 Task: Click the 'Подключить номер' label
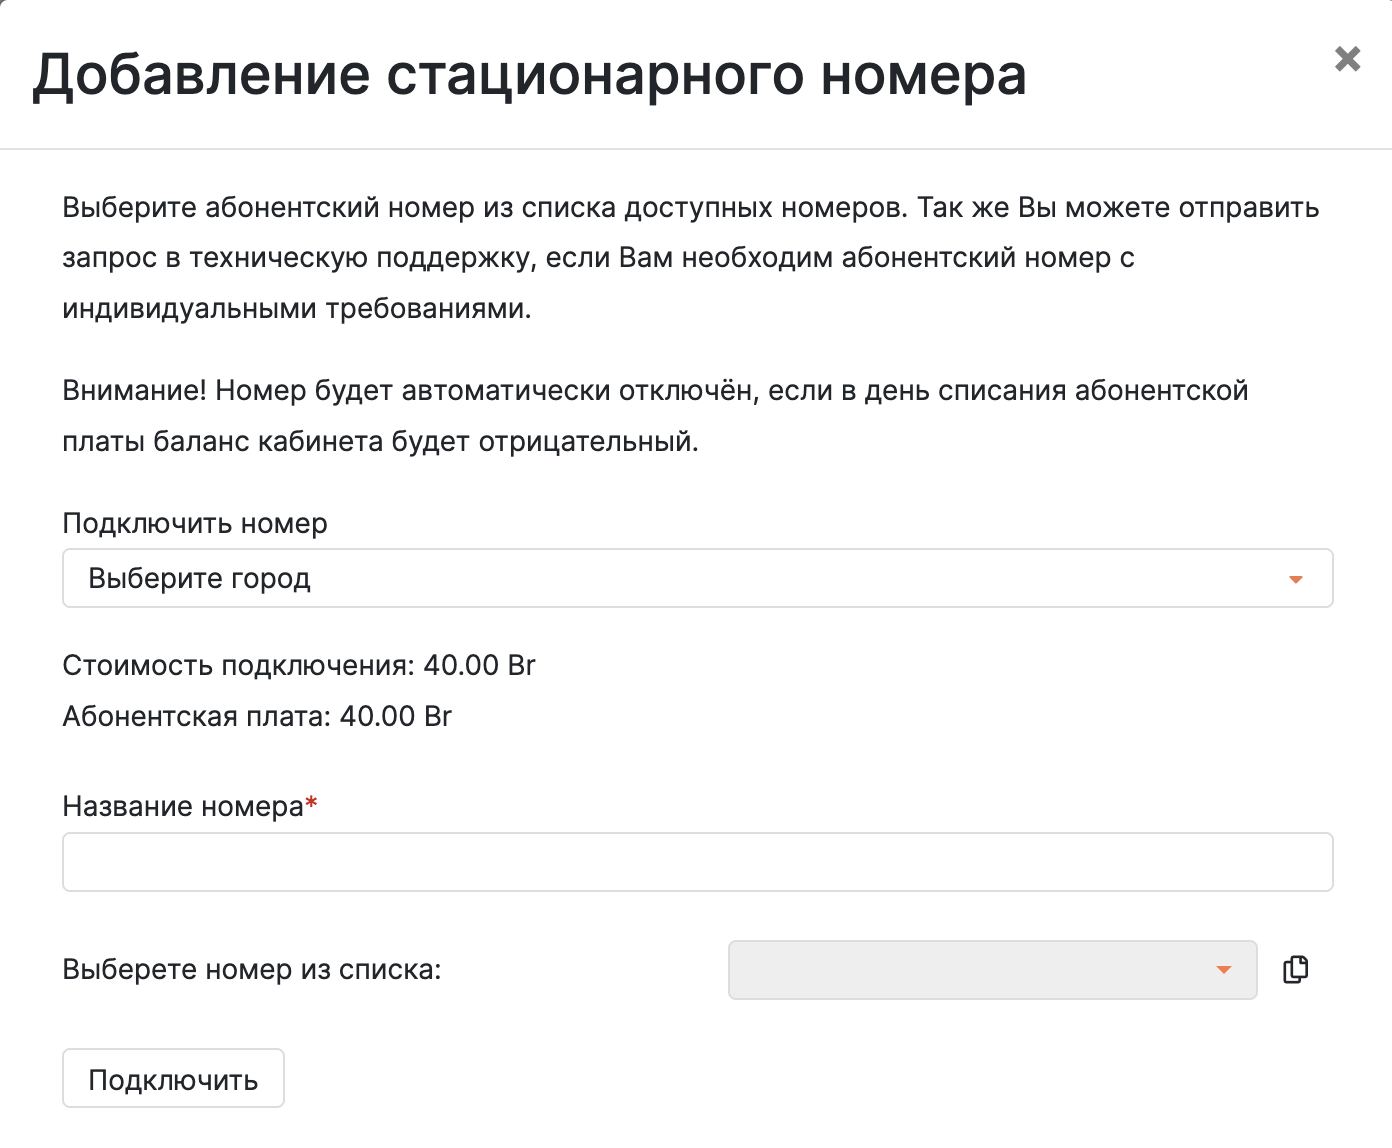[x=195, y=523]
